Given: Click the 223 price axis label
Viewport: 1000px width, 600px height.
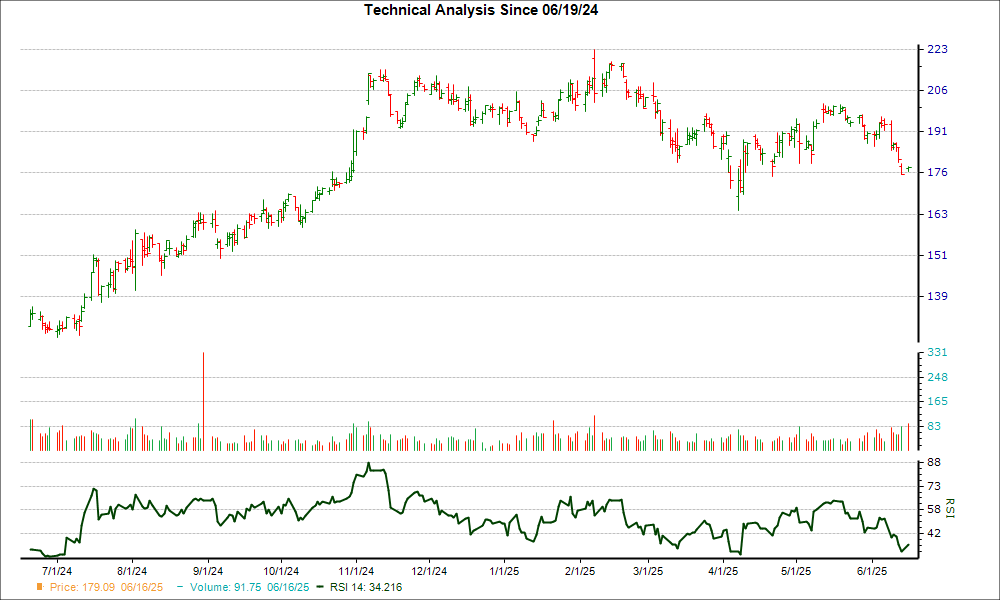Looking at the screenshot, I should click(937, 49).
